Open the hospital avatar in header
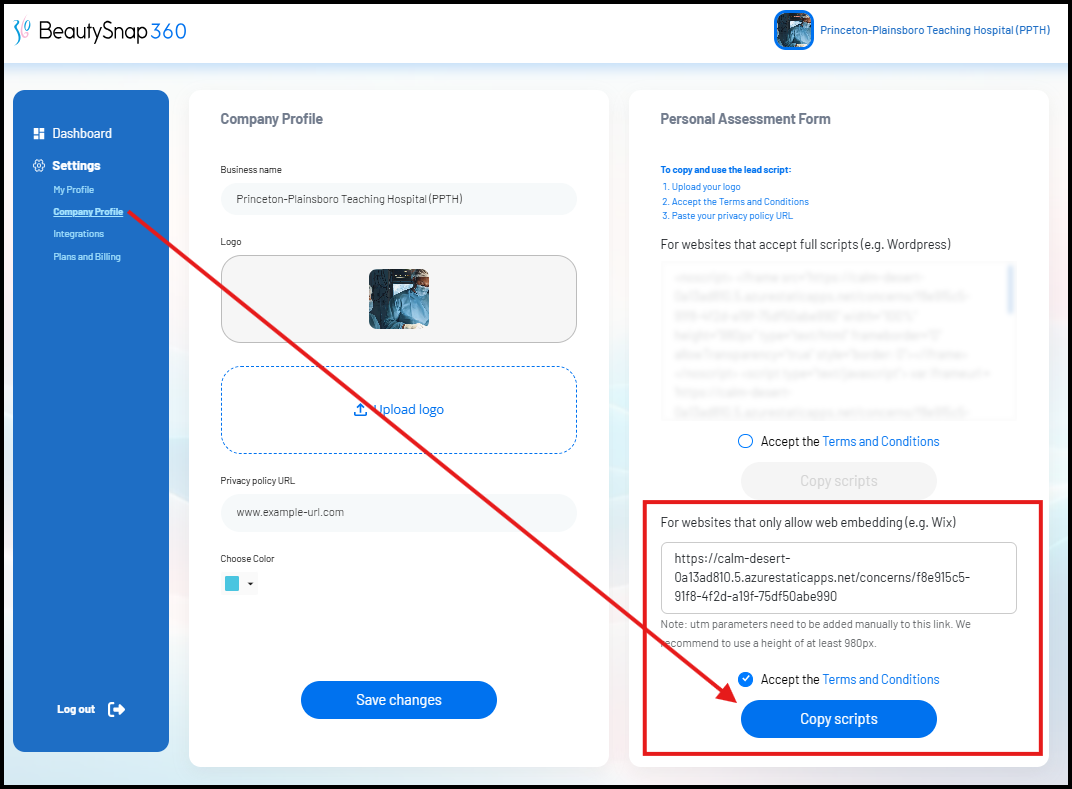 (x=794, y=30)
